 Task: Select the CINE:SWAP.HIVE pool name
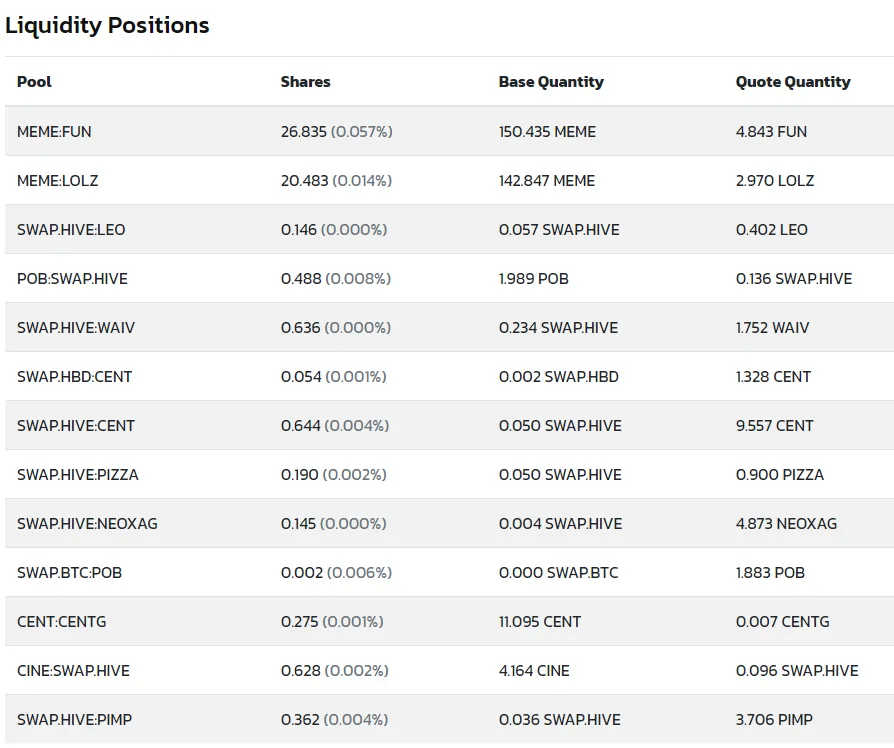(x=74, y=671)
